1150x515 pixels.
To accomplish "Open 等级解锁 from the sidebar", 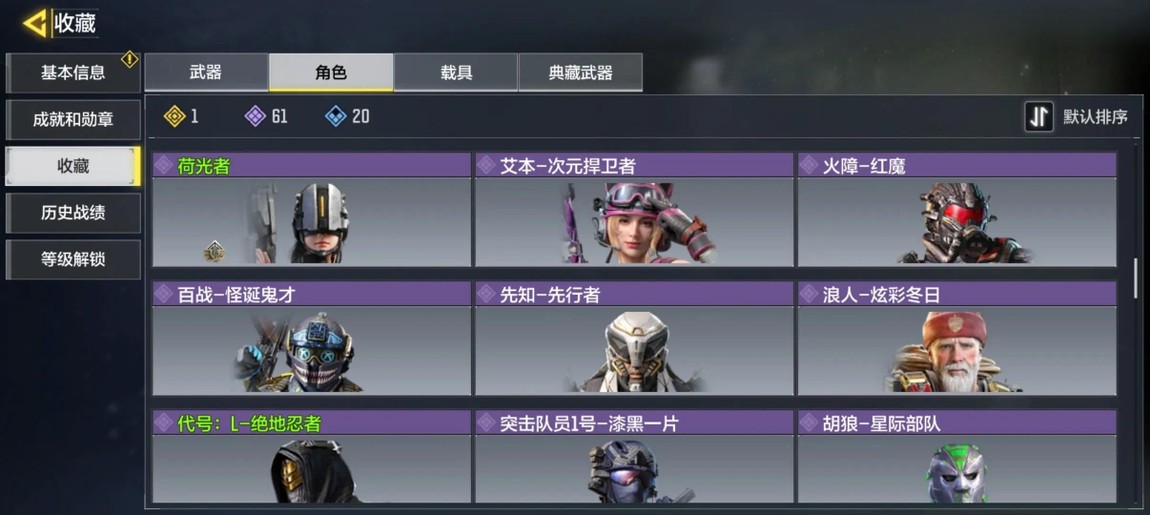I will pos(73,259).
